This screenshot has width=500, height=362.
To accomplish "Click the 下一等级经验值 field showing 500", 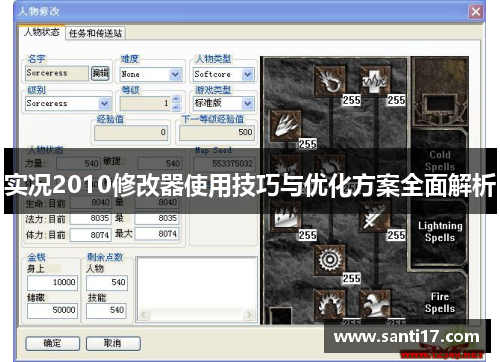I will 217,133.
